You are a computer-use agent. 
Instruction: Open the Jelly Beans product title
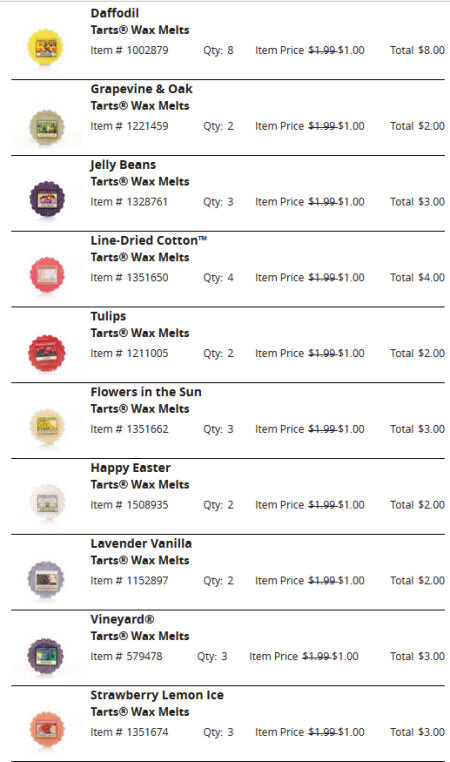coord(123,165)
